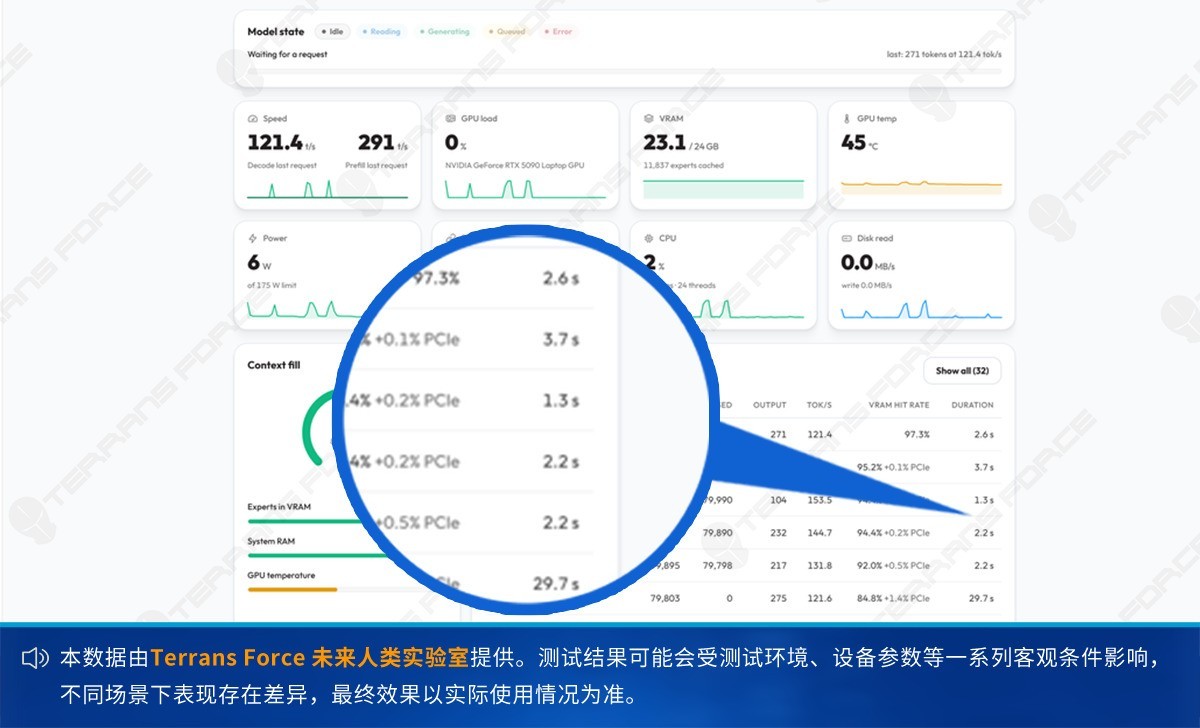This screenshot has height=728, width=1200.
Task: Click the '84.8% +1.4% PCIe' table cell
Action: [894, 598]
